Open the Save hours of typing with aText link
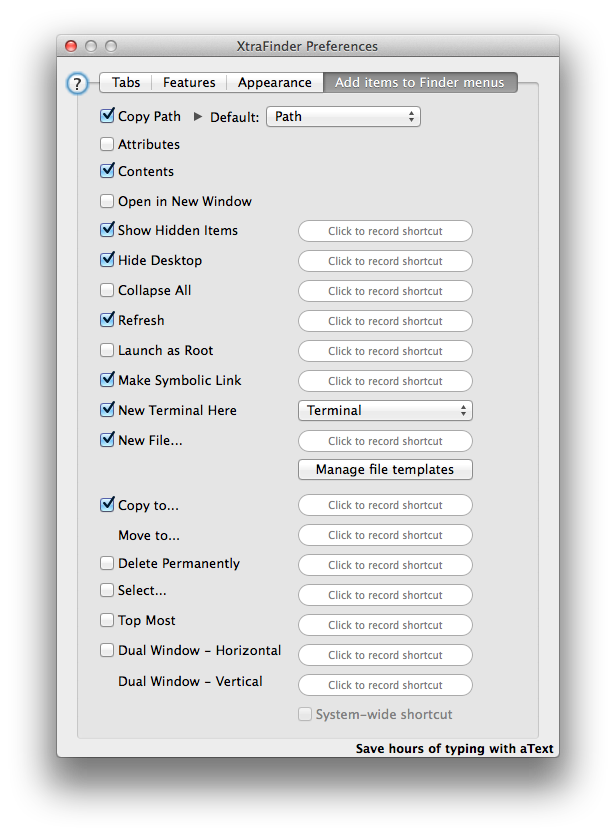 454,749
